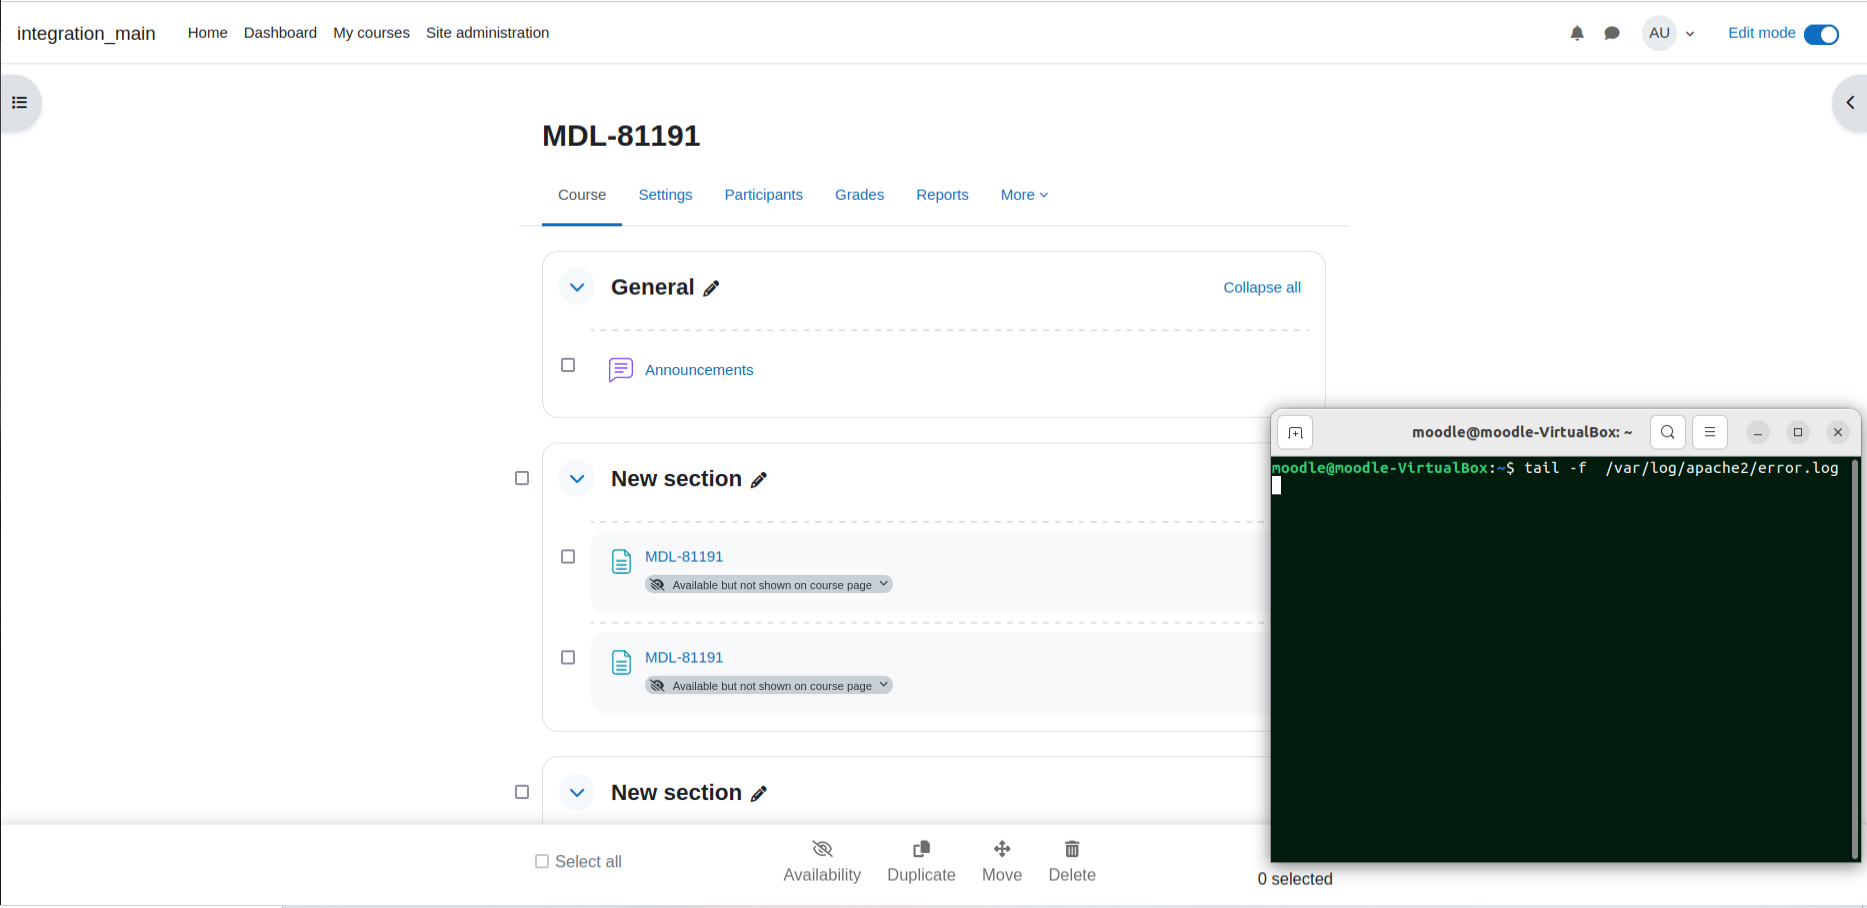Edit first New section name pencil

click(759, 481)
